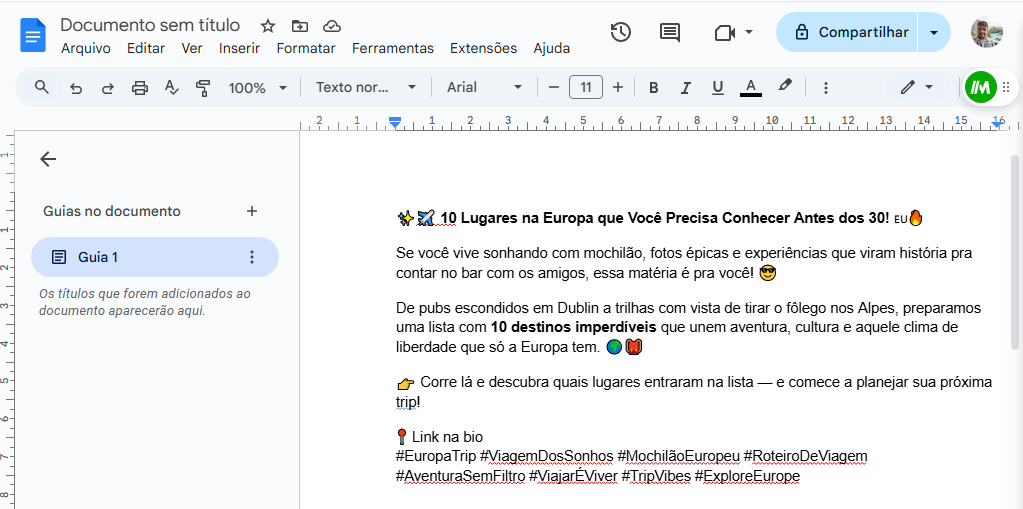
Task: Click the spell check icon
Action: tap(172, 88)
